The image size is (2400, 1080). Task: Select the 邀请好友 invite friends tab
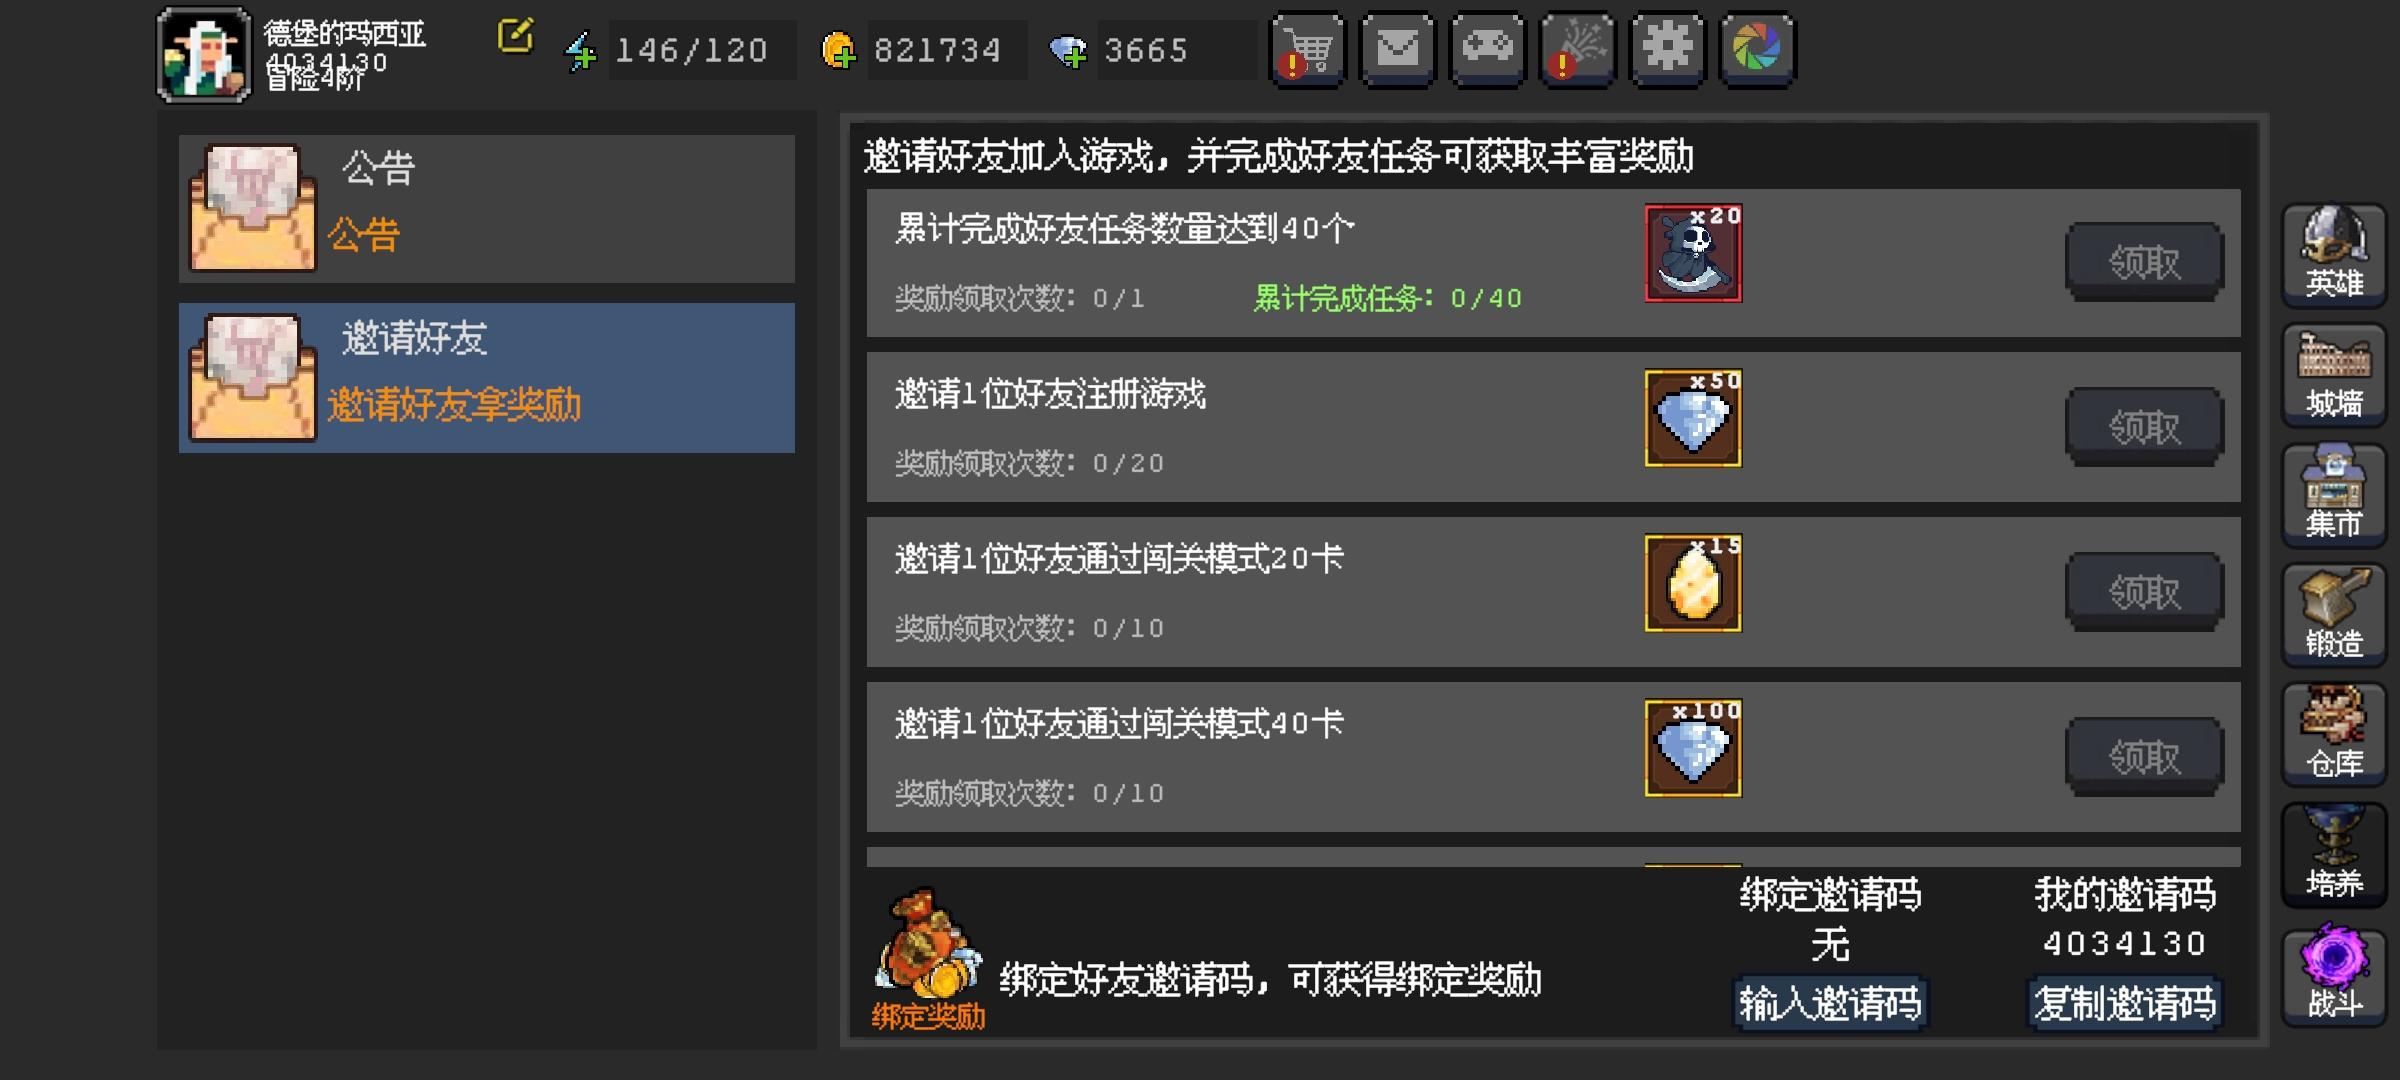click(487, 378)
